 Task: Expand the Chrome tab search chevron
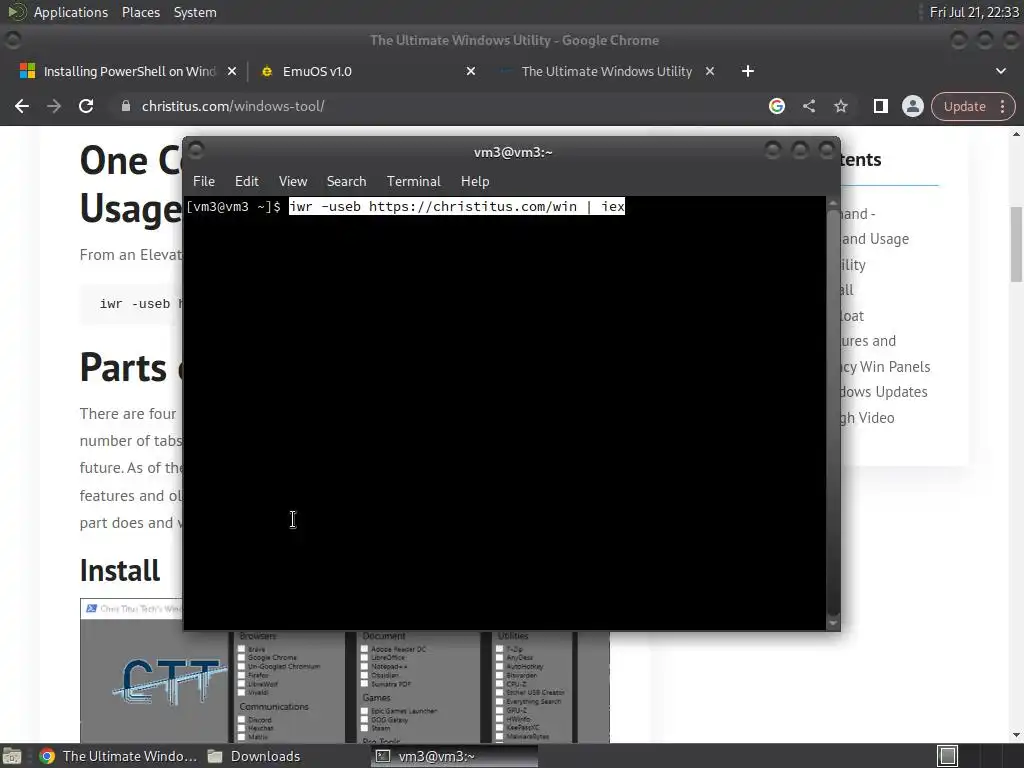point(1000,71)
